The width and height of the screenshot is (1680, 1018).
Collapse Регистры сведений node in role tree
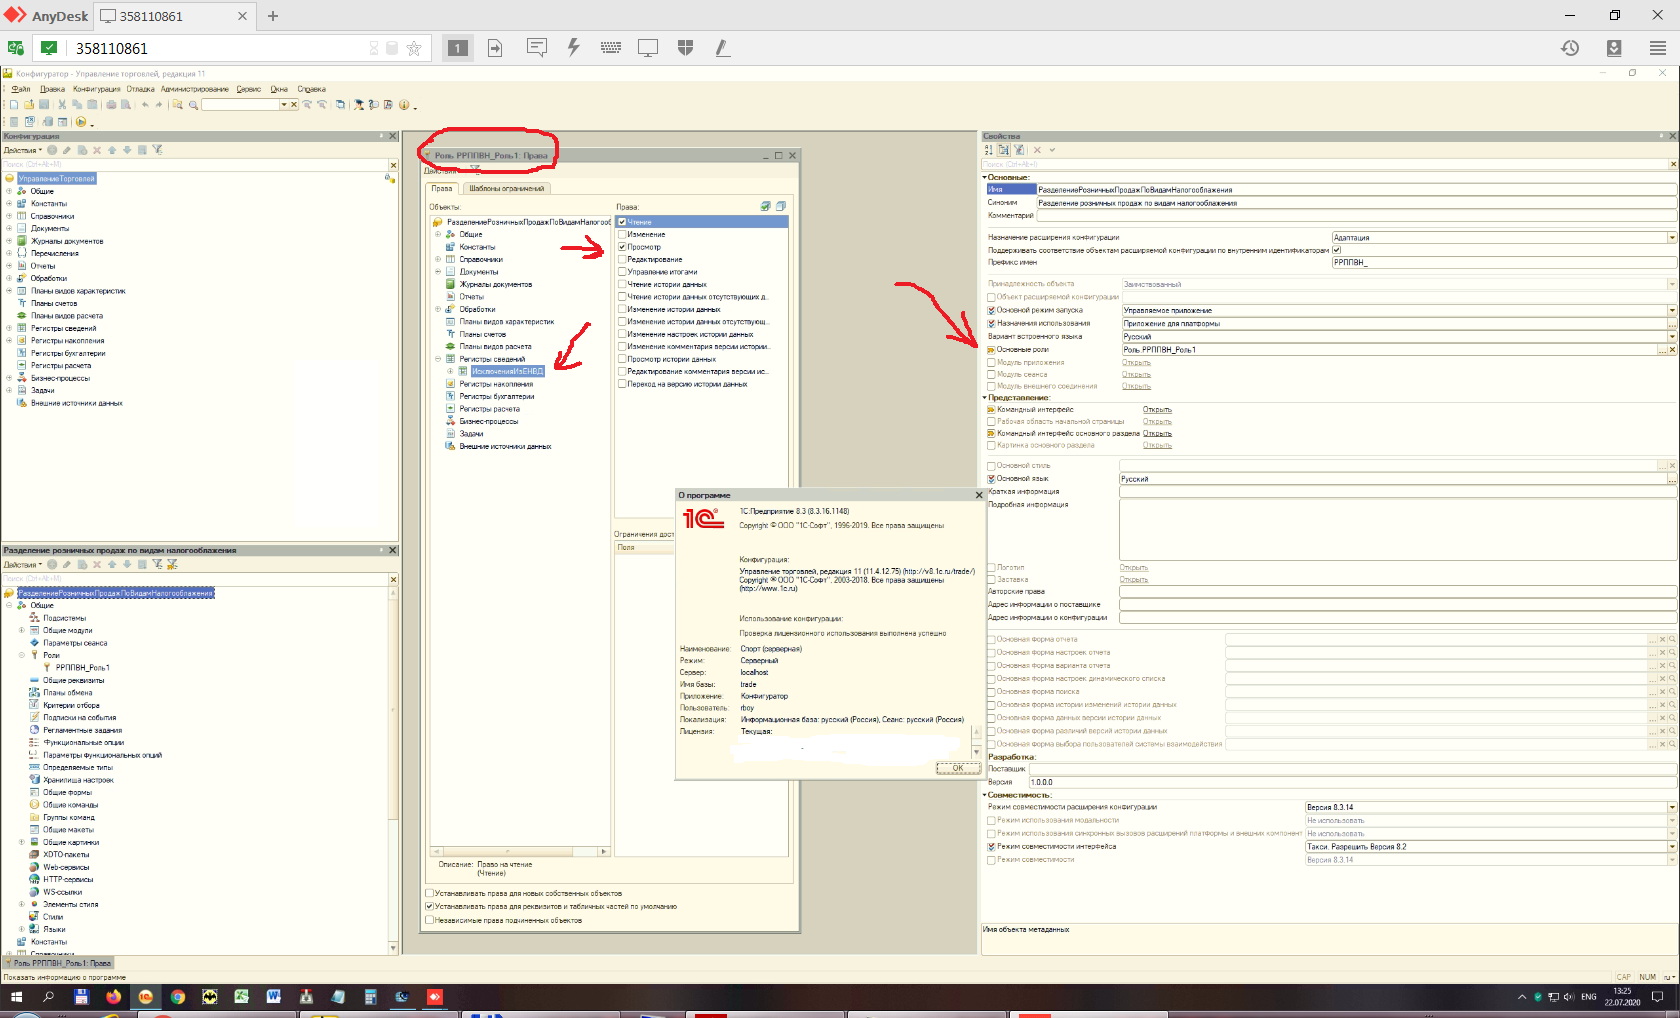point(438,359)
